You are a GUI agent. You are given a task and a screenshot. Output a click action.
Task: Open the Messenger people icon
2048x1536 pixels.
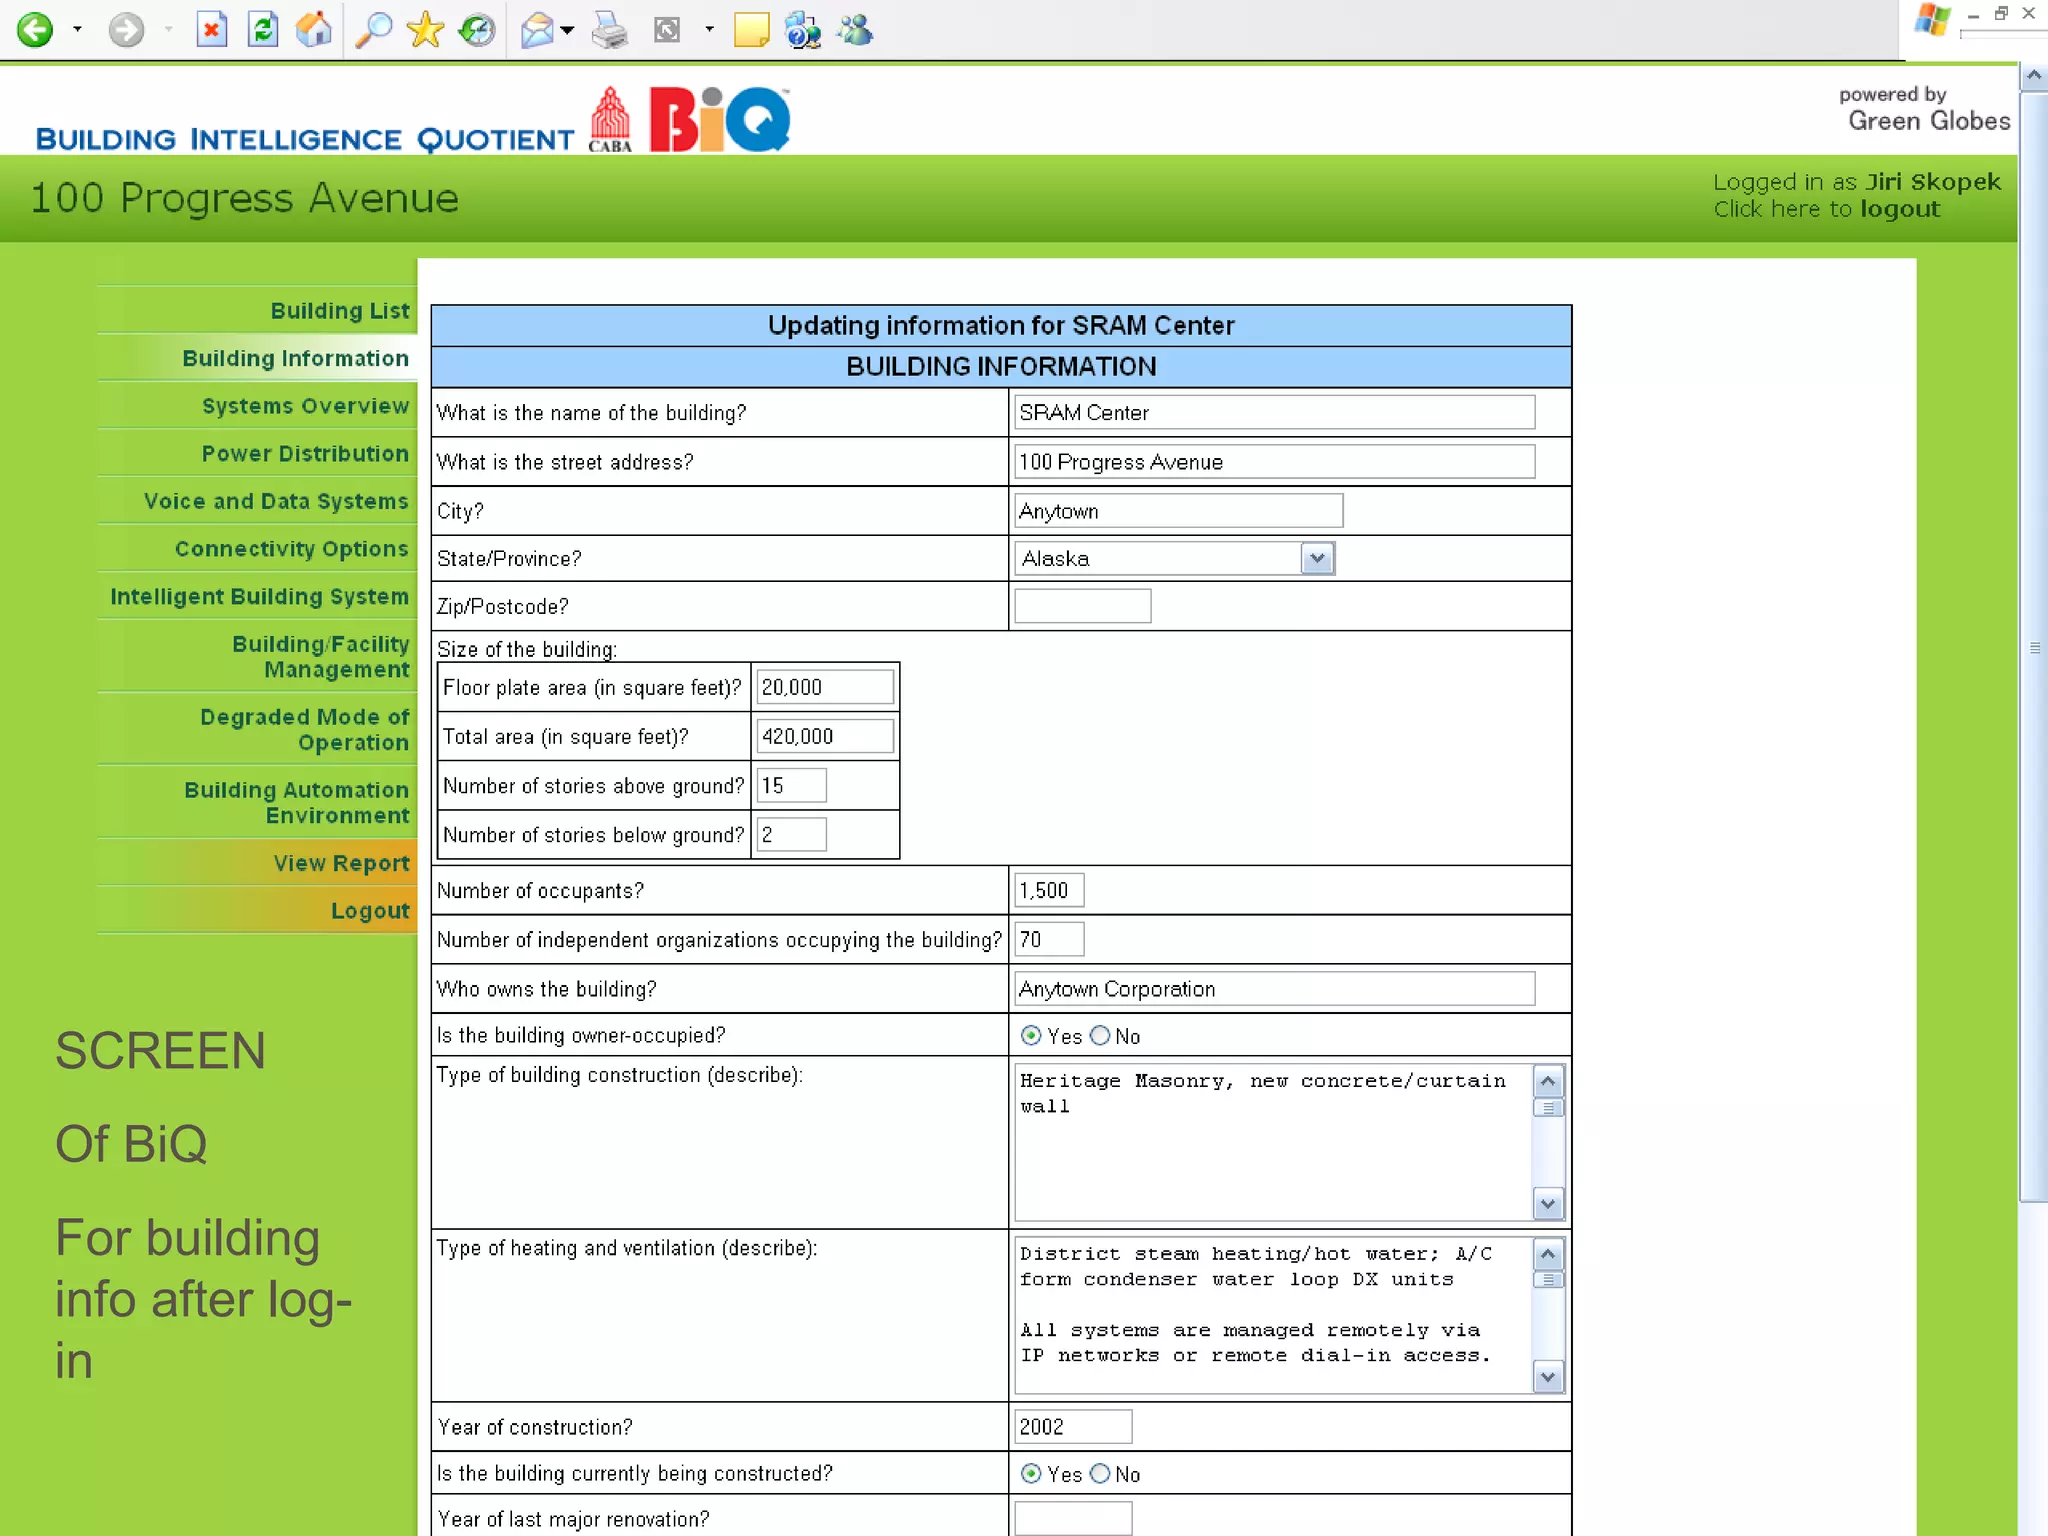pyautogui.click(x=855, y=30)
